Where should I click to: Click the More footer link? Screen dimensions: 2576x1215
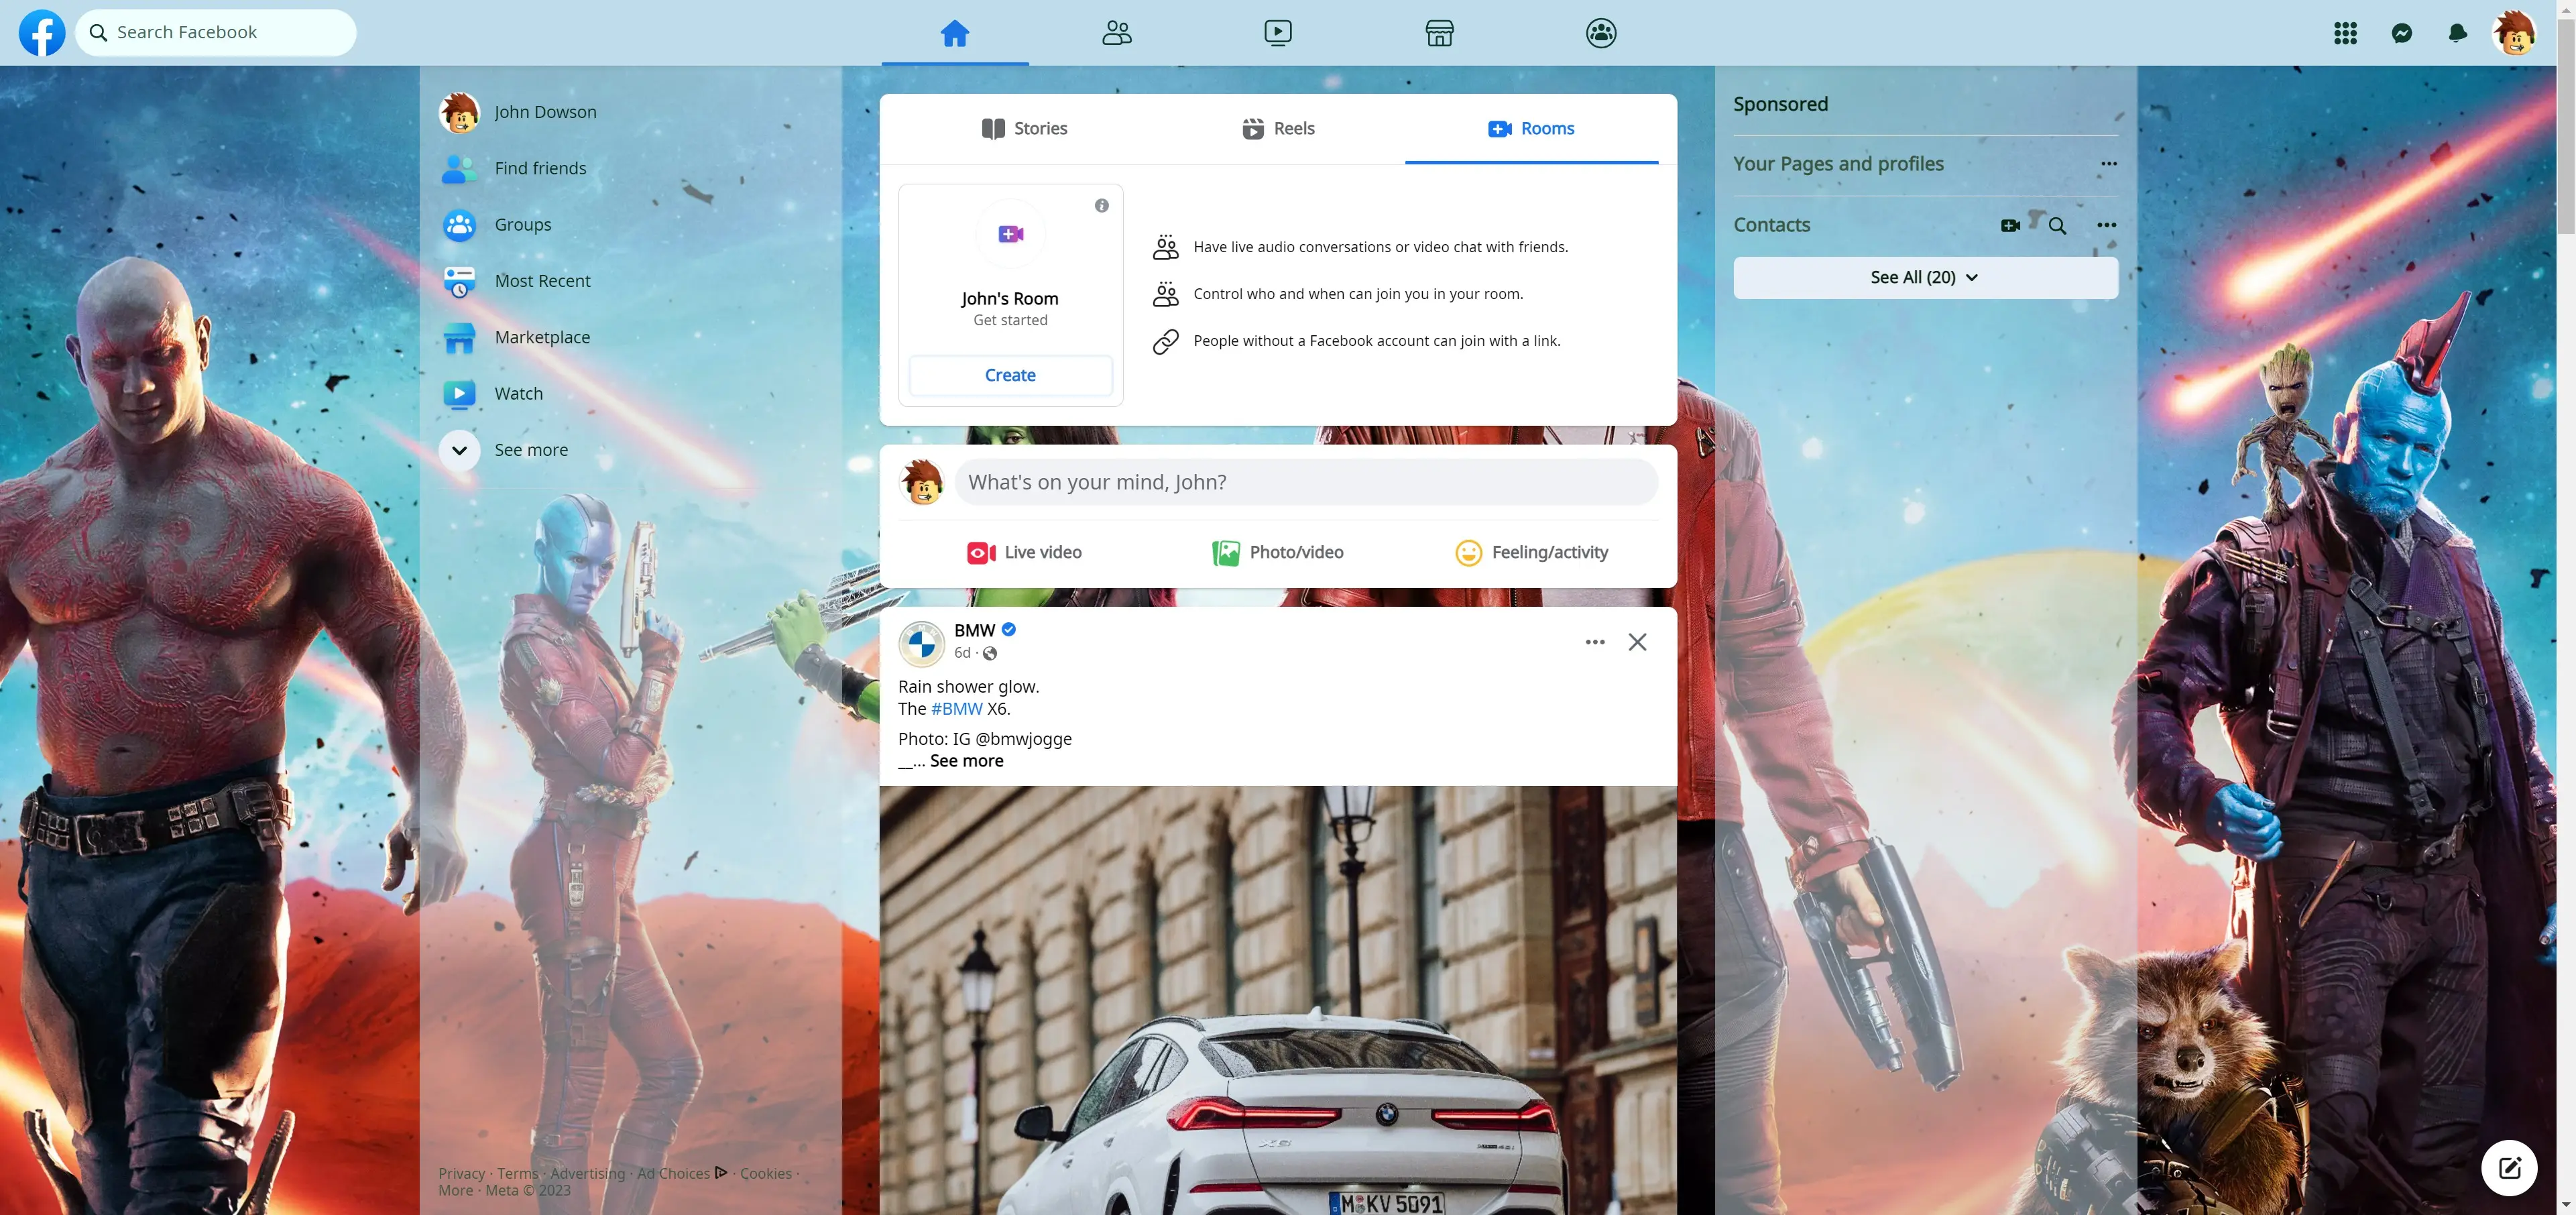(x=455, y=1190)
